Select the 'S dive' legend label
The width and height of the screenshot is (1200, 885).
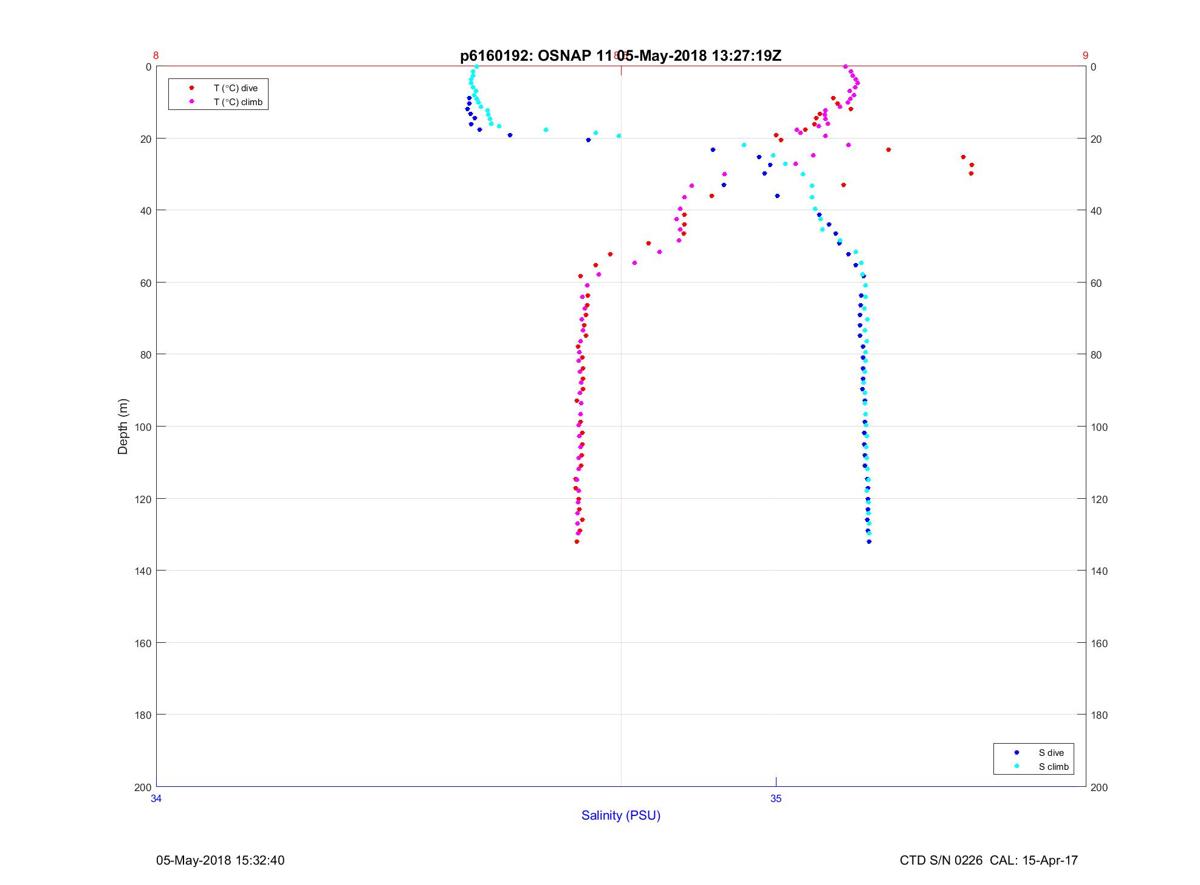[1050, 752]
